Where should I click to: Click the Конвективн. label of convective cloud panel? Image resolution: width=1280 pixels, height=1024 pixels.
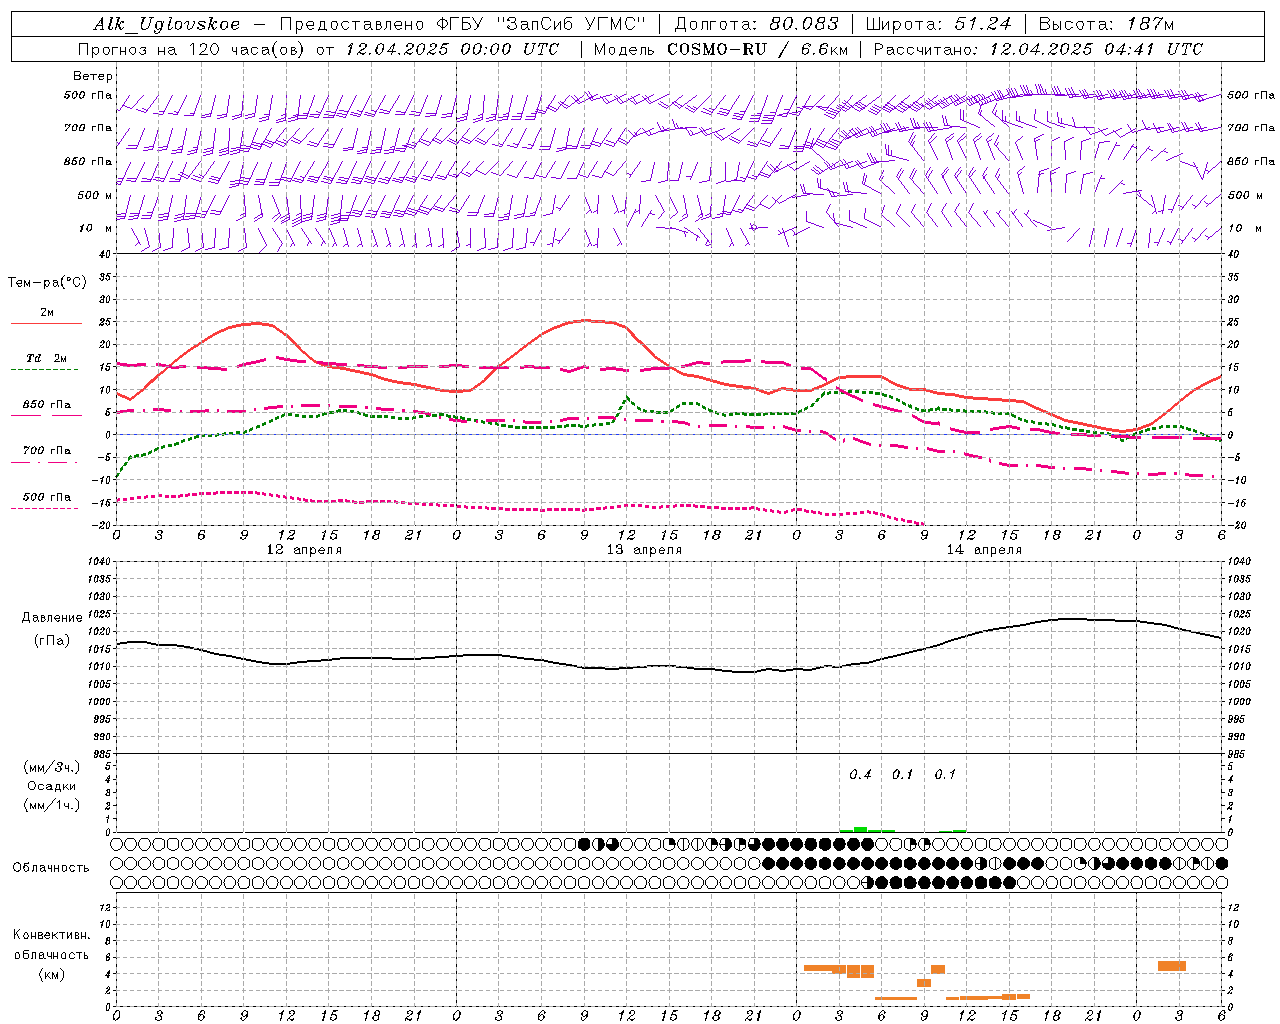click(51, 935)
